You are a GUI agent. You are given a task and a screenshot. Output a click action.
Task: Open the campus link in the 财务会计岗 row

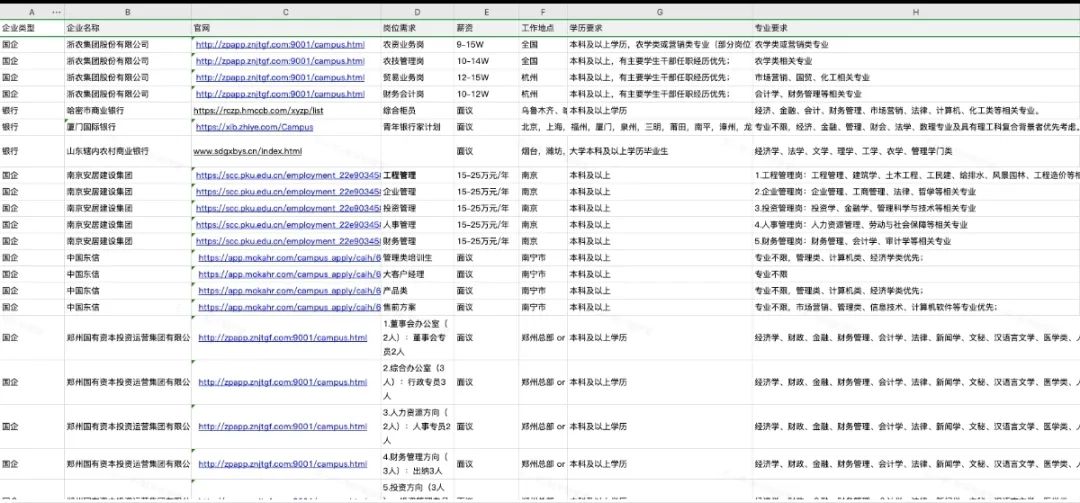(280, 94)
